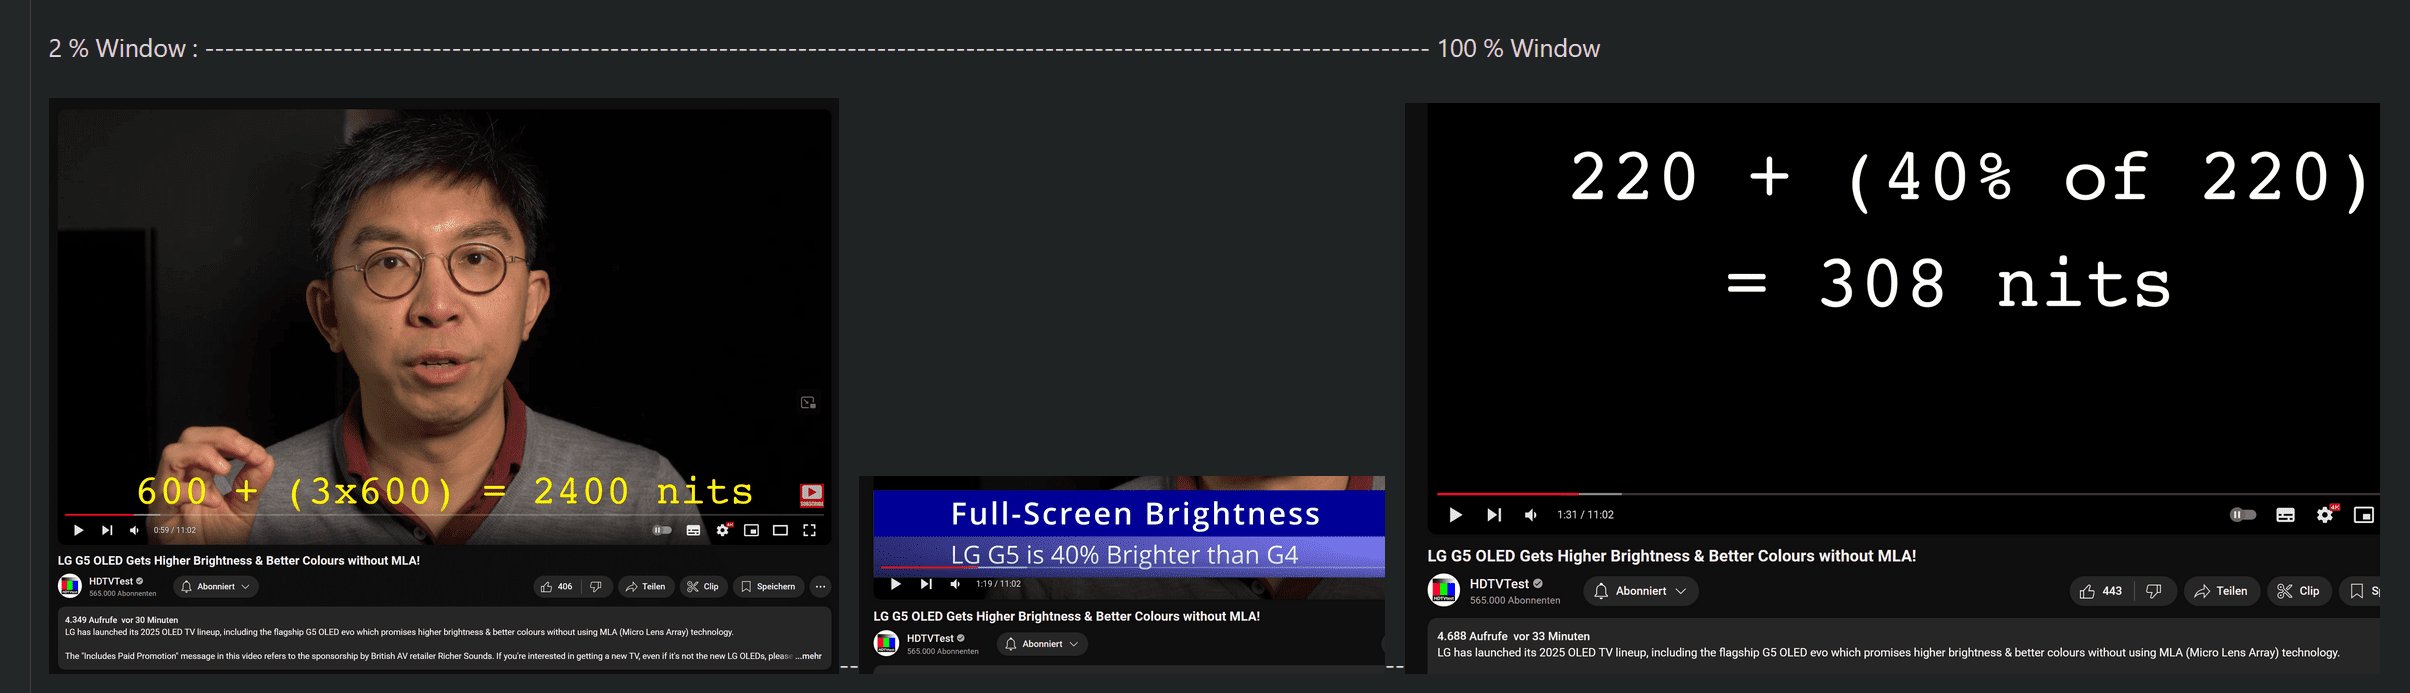Skip to next video in 1:31 player
Screen dimensions: 2410x693
[1494, 515]
